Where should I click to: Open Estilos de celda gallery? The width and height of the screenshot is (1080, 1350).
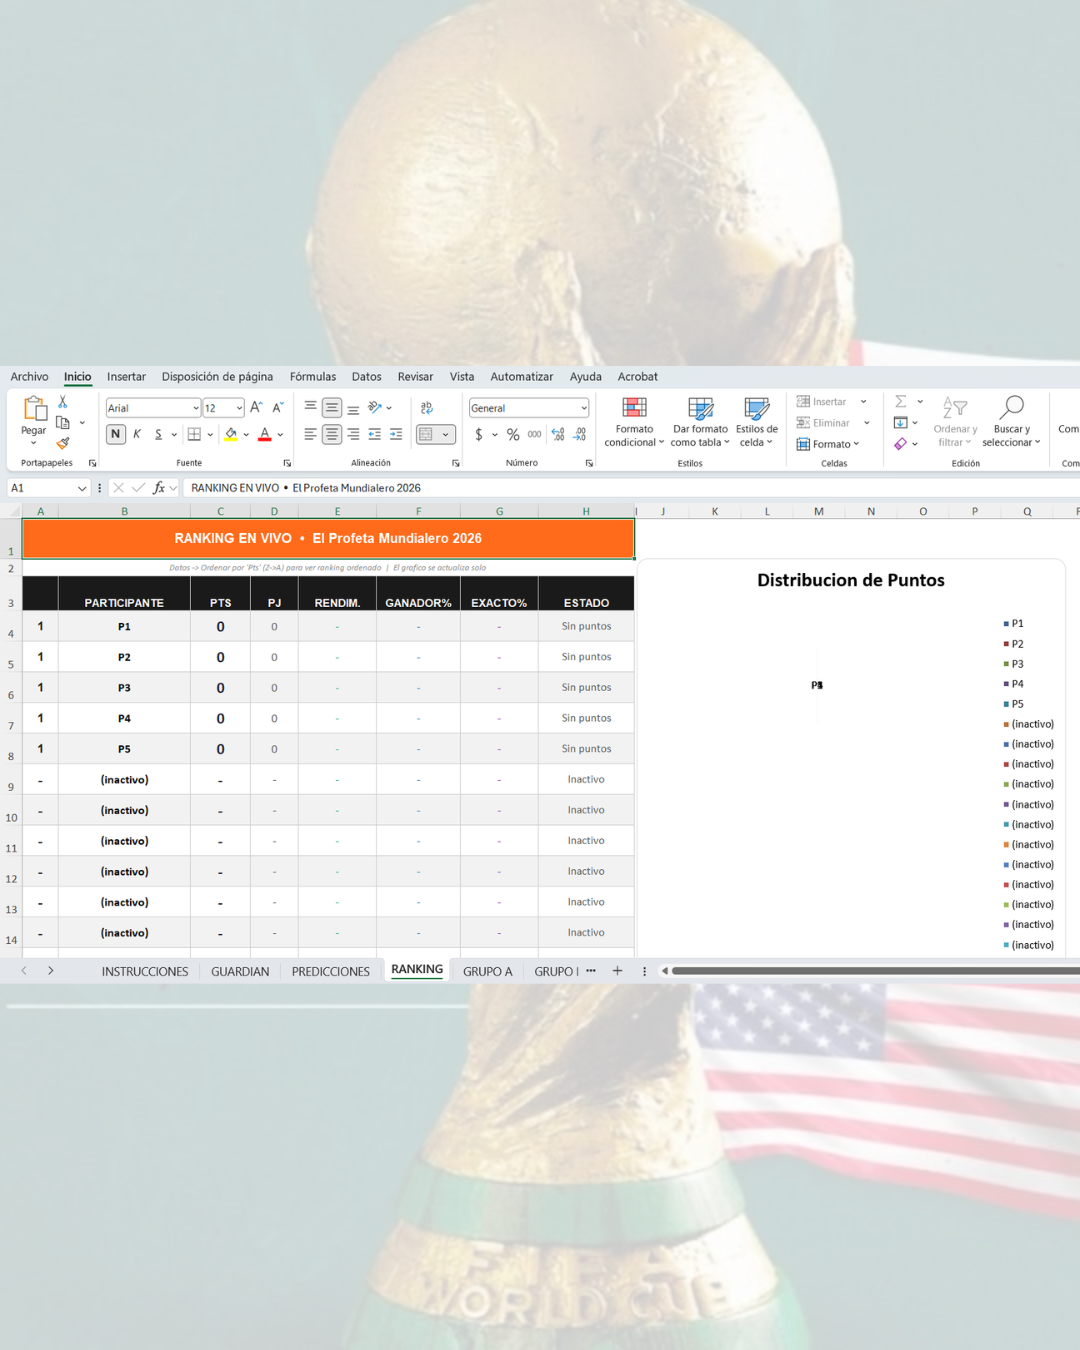pos(757,422)
